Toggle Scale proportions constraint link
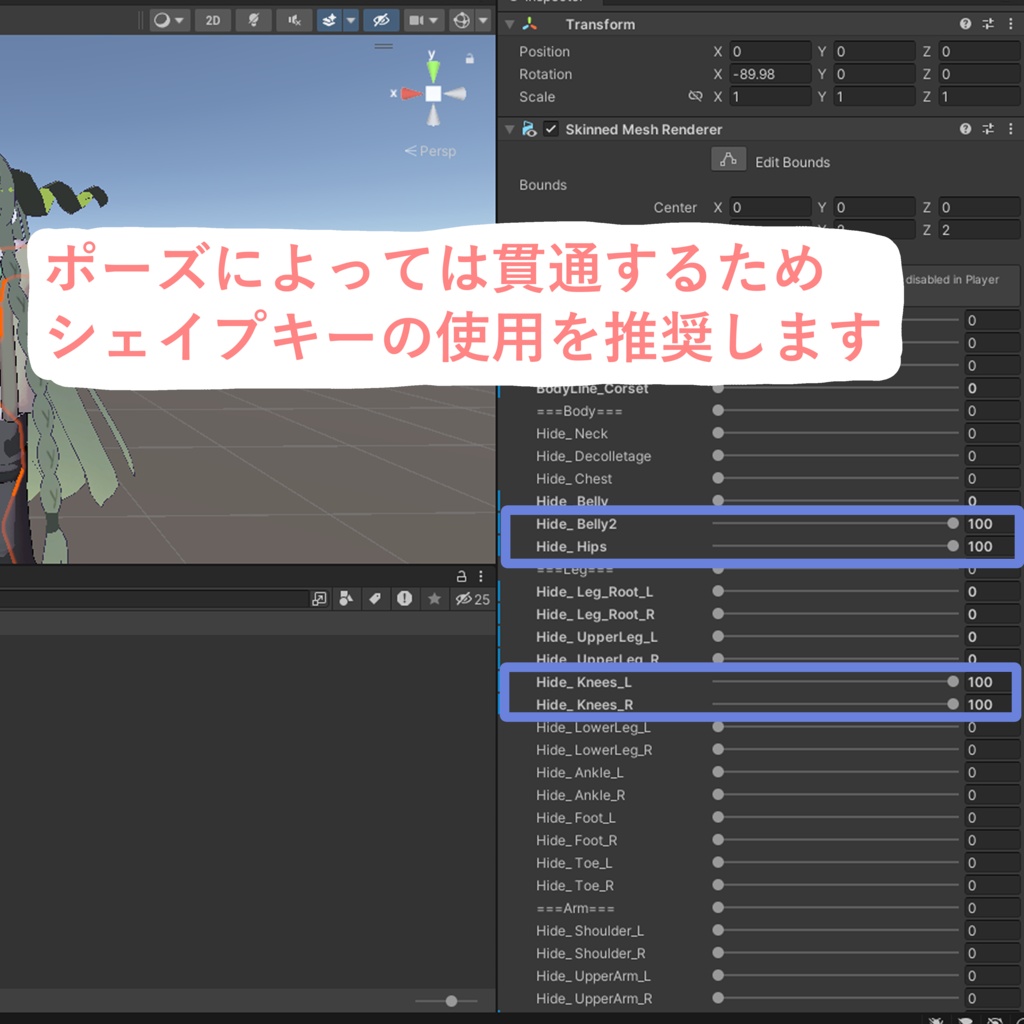The width and height of the screenshot is (1024, 1024). click(x=696, y=97)
